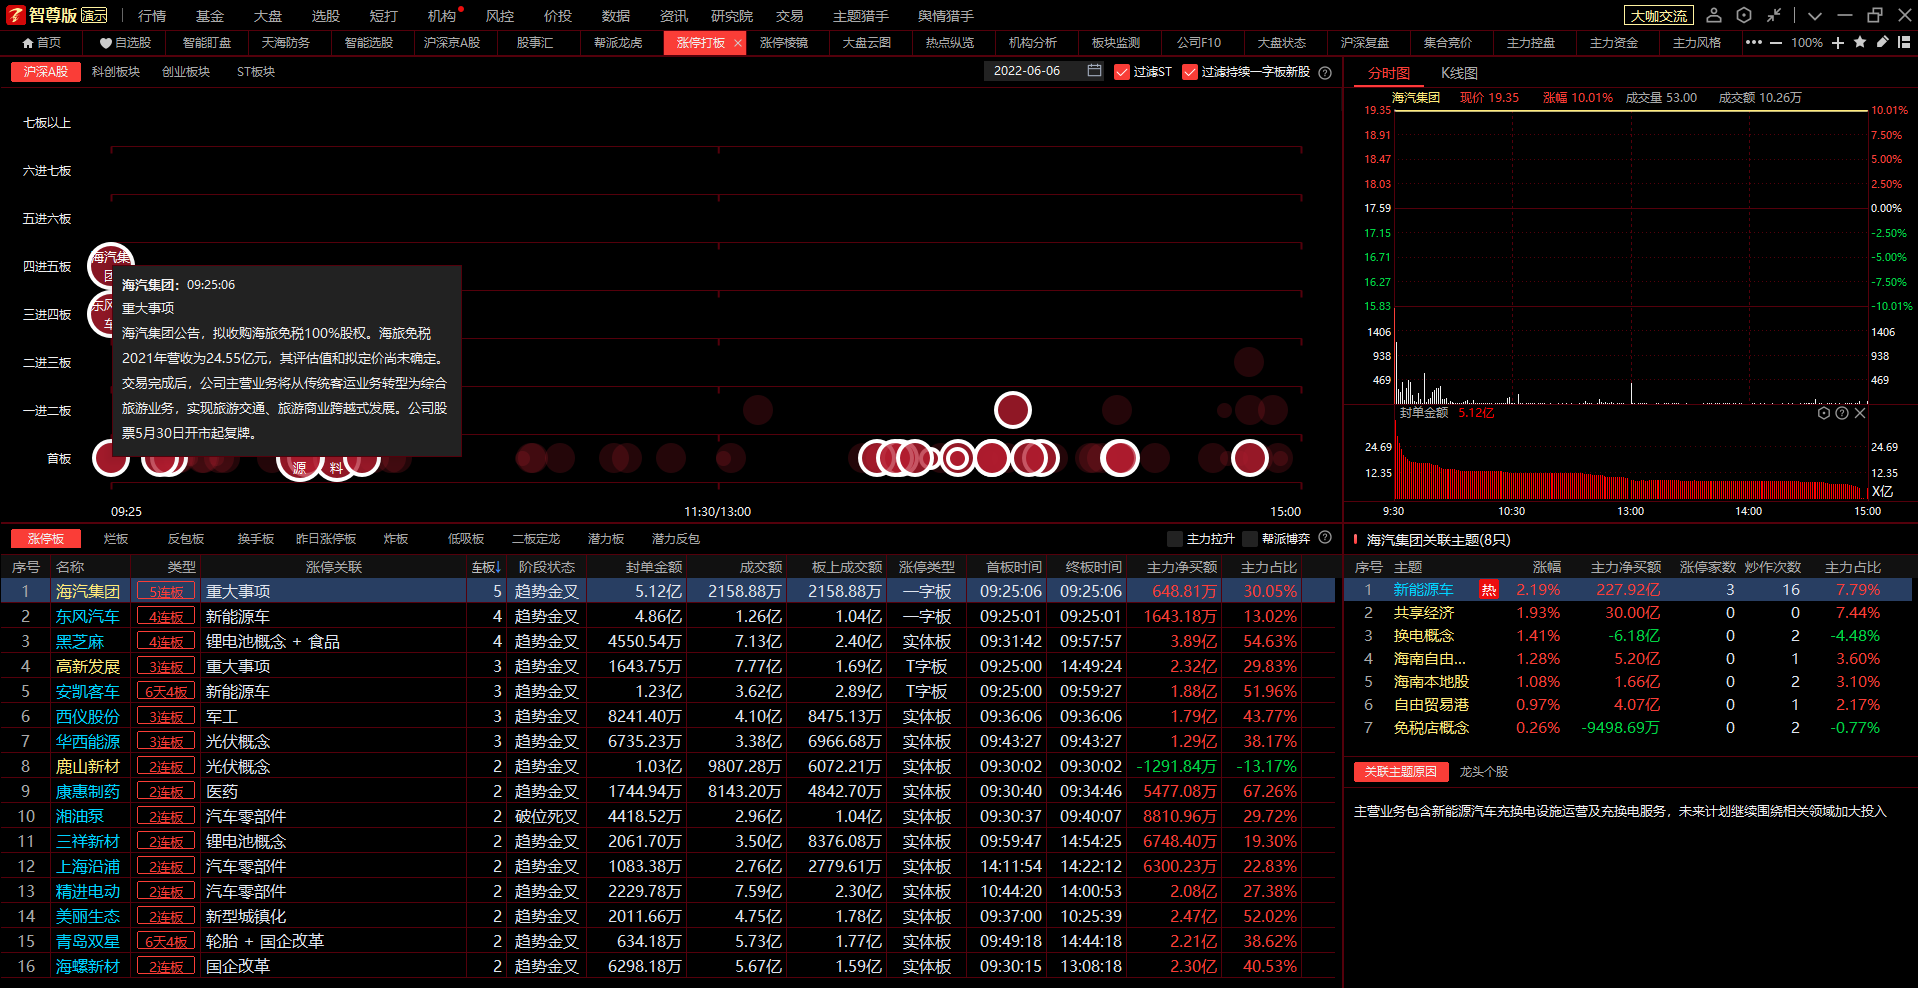Click the 大咖交流 button
This screenshot has width=1918, height=988.
click(x=1659, y=16)
